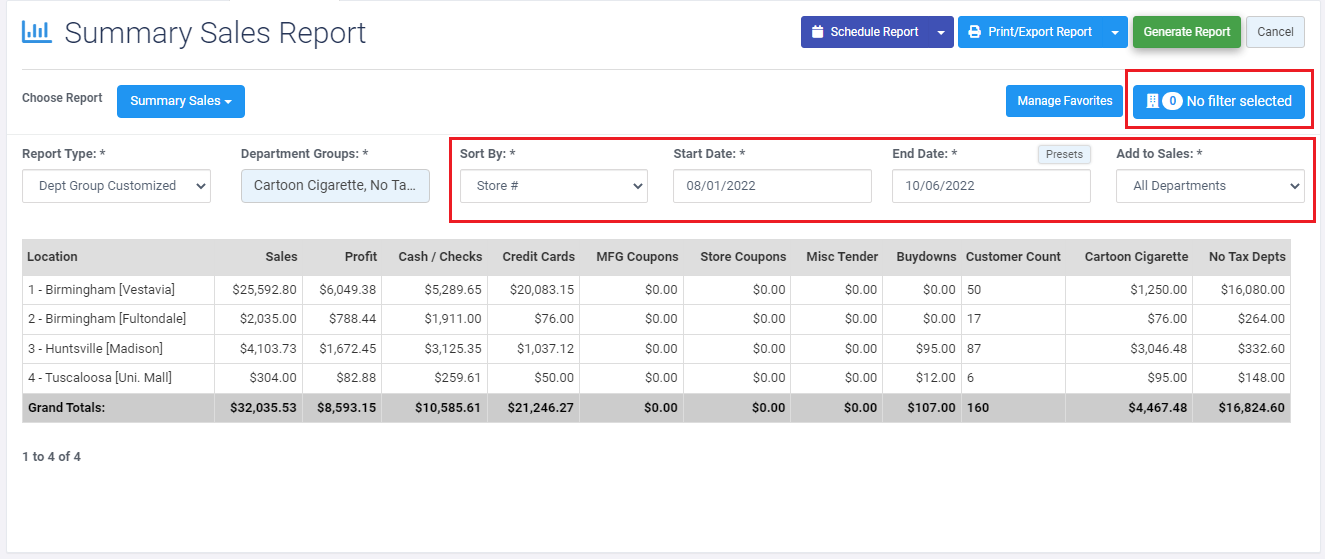Click the building icon in the filter button

pos(1152,101)
